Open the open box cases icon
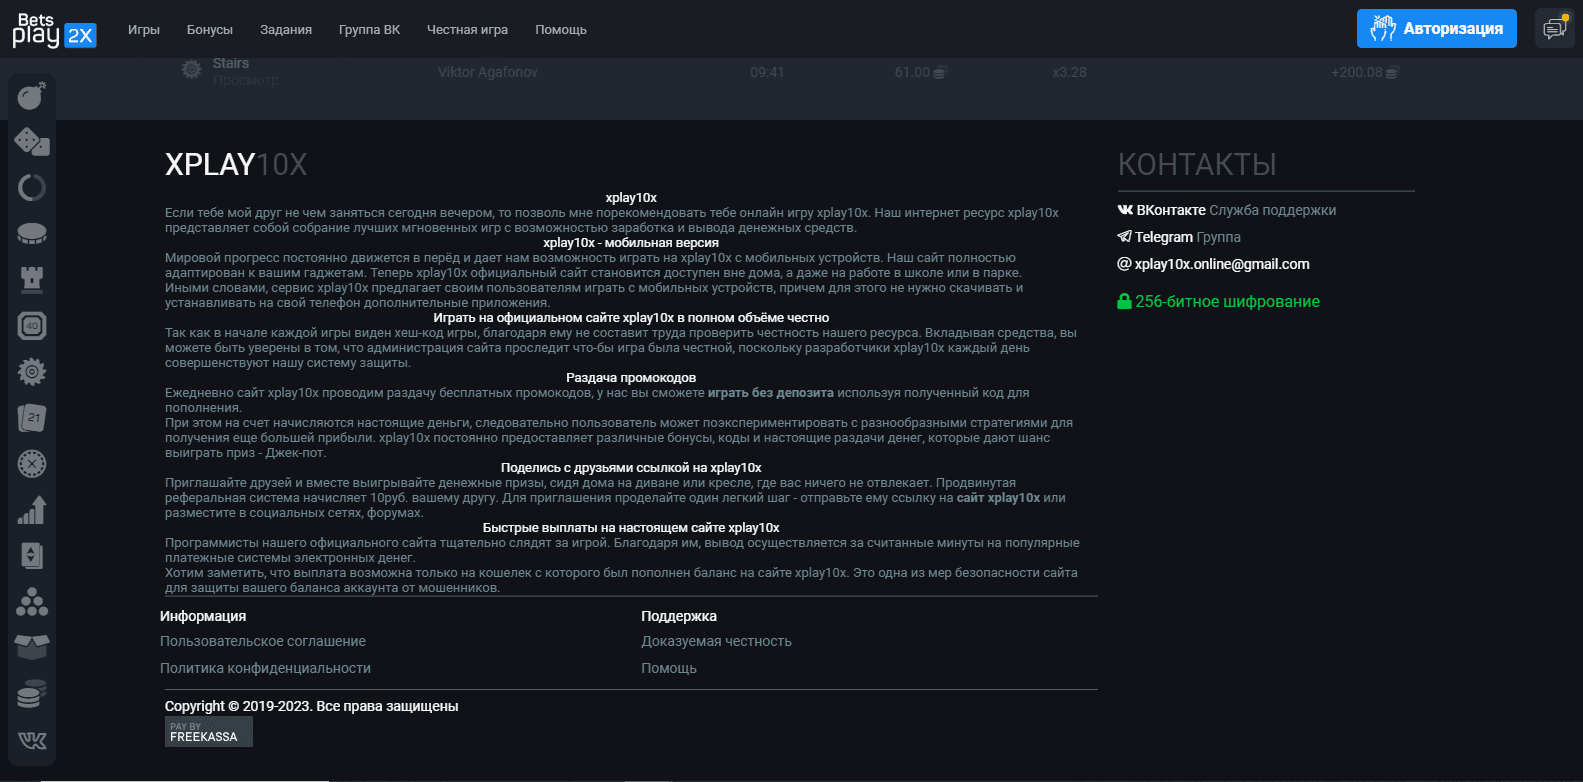The image size is (1583, 782). (32, 648)
